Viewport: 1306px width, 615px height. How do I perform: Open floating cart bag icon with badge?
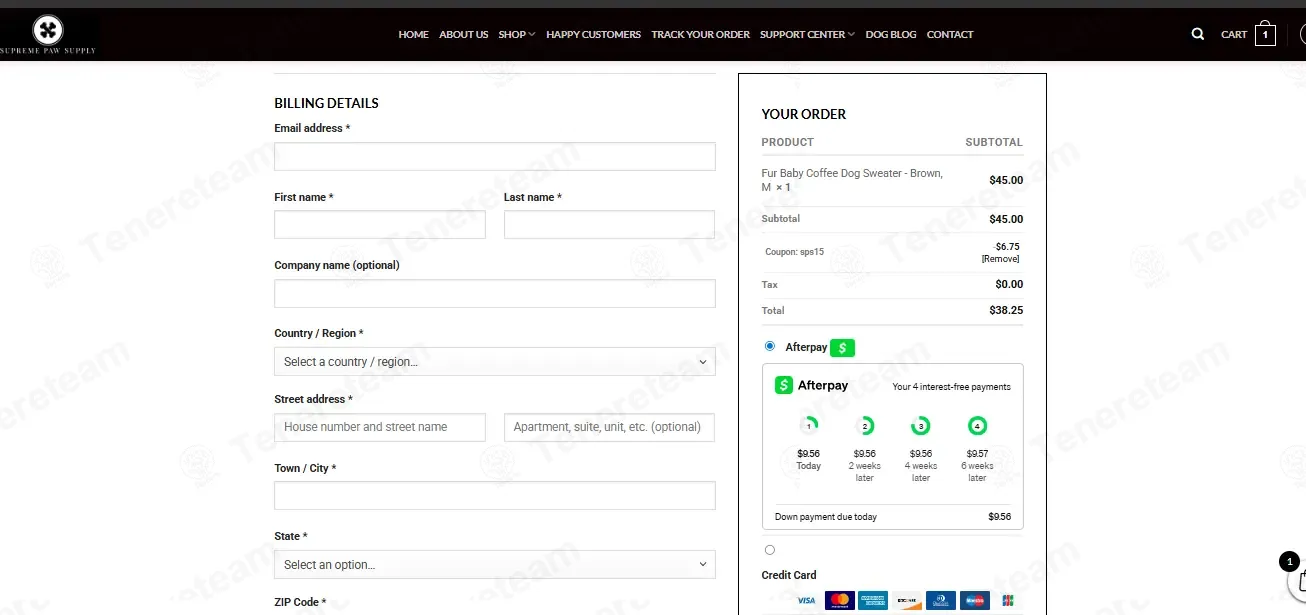[x=1298, y=578]
